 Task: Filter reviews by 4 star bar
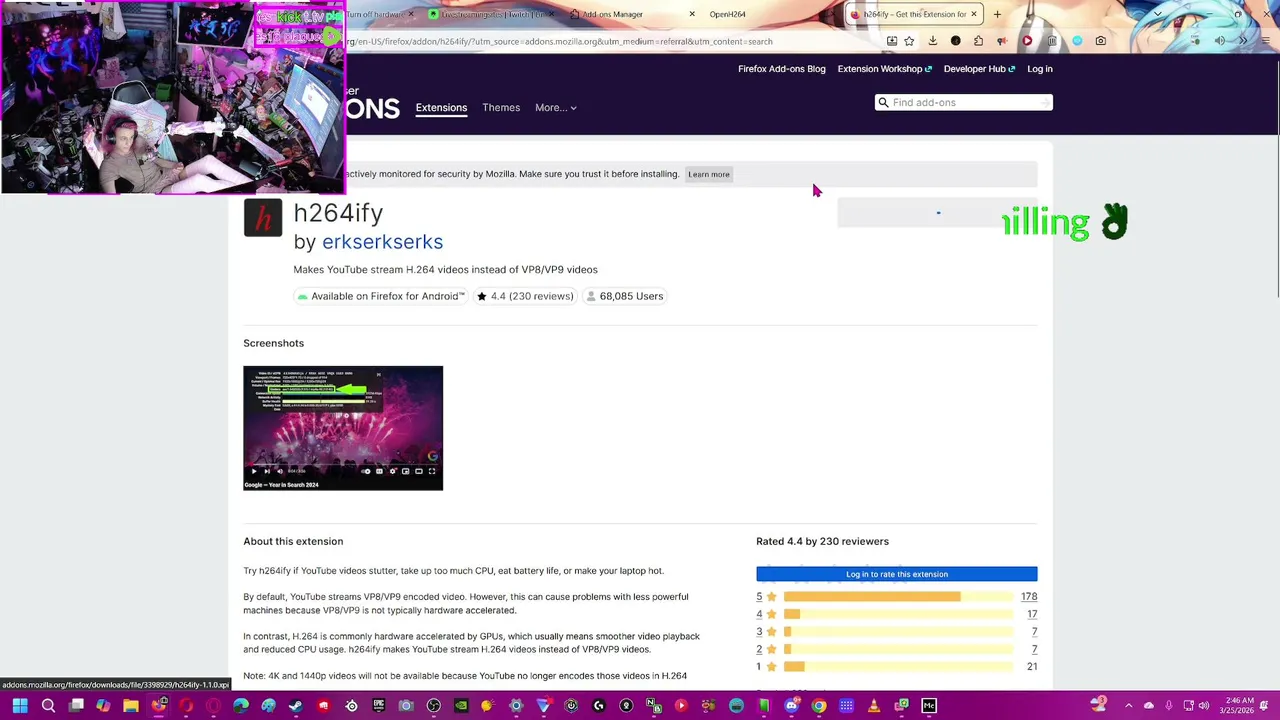pos(898,614)
